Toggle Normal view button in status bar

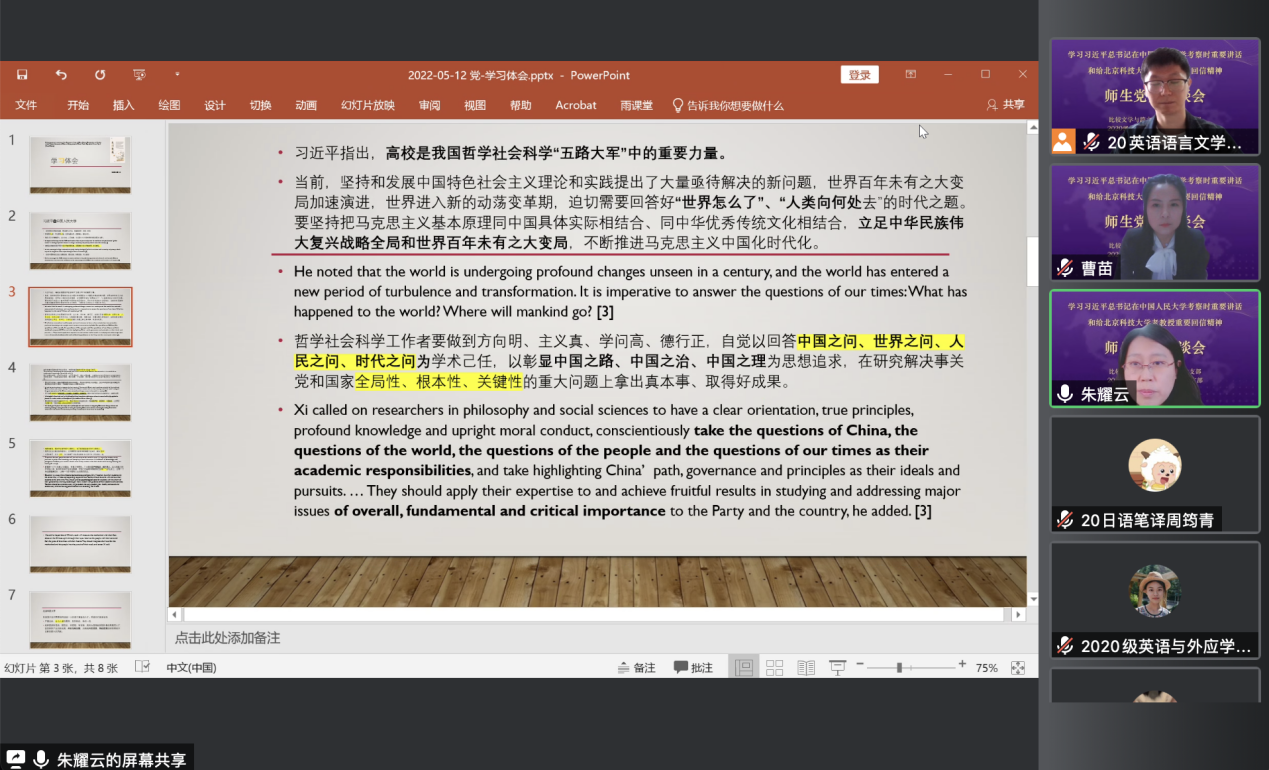pos(743,668)
